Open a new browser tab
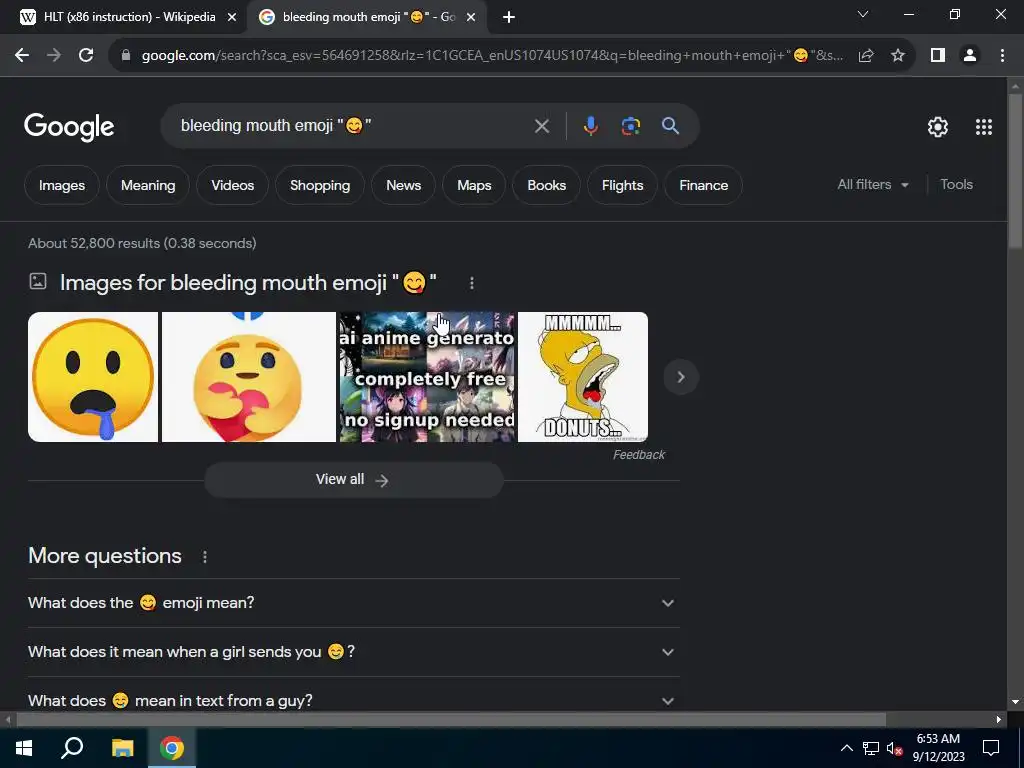The image size is (1024, 768). tap(509, 18)
